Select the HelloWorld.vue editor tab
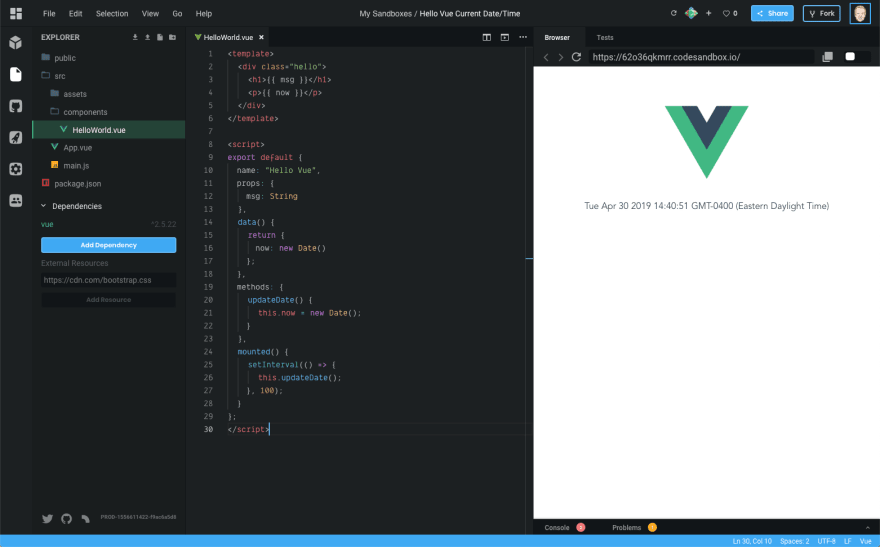Viewport: 880px width, 547px height. click(x=228, y=38)
